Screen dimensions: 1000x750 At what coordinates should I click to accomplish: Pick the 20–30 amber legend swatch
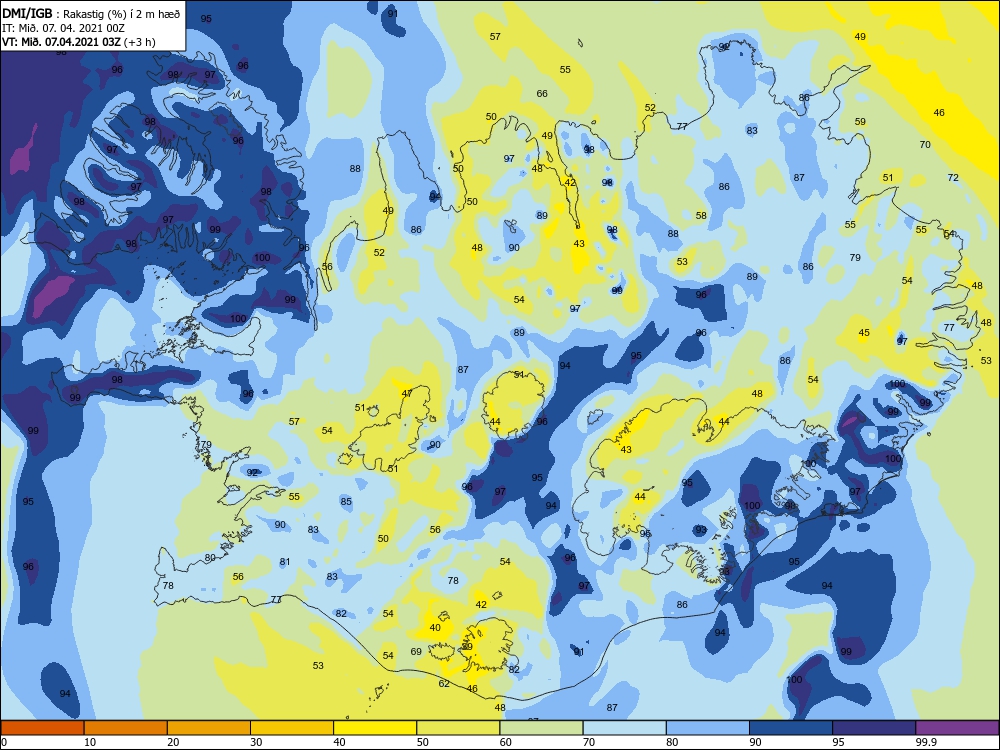tap(209, 728)
